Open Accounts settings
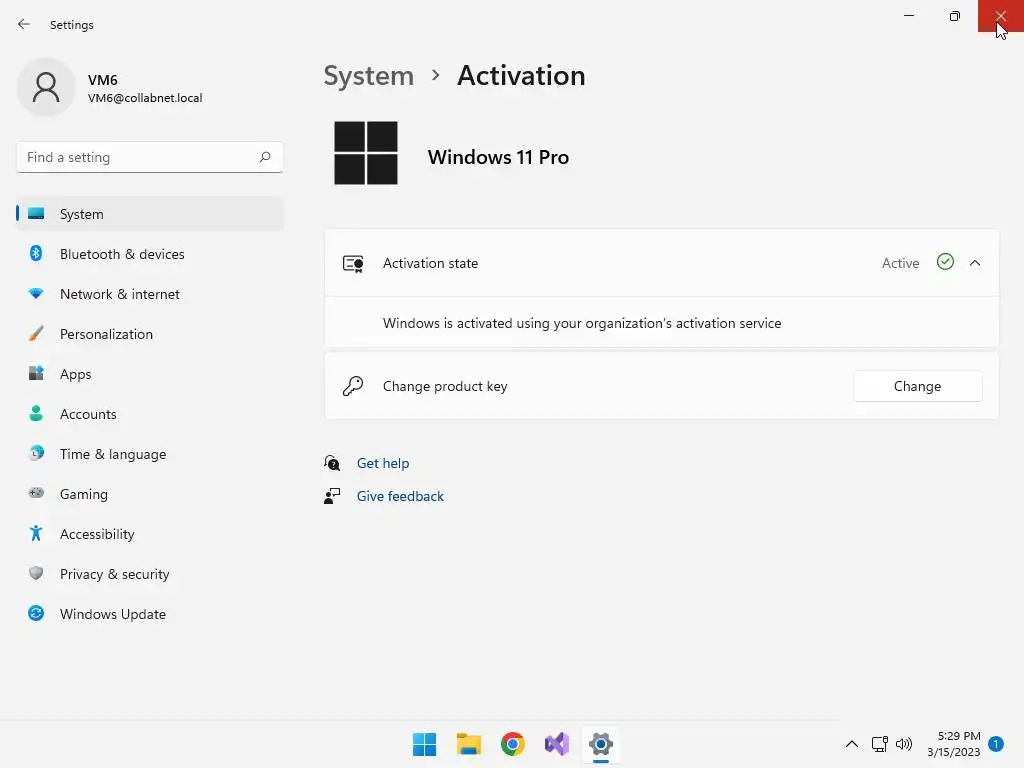 point(150,414)
